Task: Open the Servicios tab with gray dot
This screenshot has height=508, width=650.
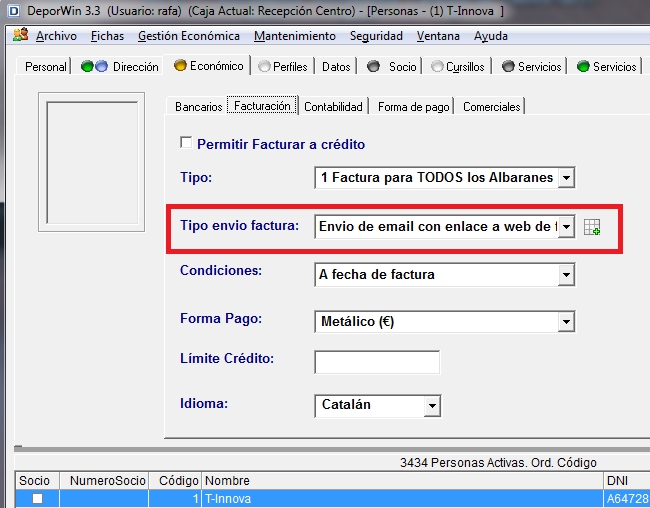Action: tap(531, 66)
